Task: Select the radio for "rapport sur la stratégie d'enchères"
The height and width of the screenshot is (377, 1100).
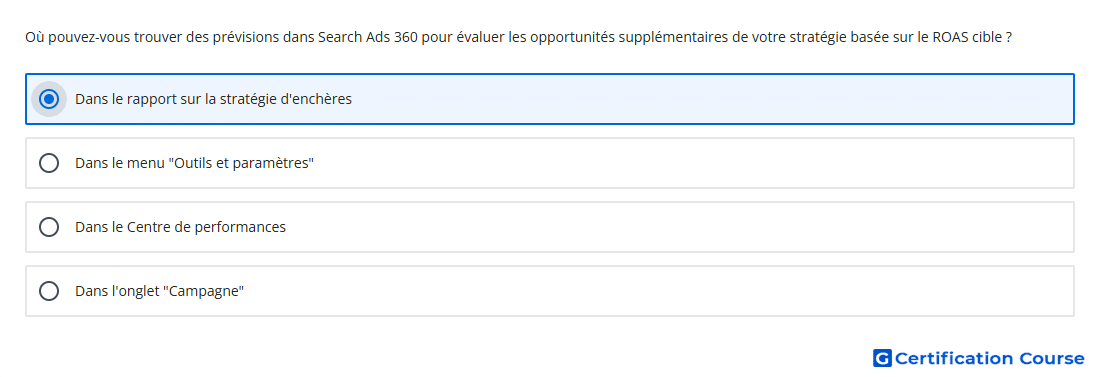Action: pos(49,99)
